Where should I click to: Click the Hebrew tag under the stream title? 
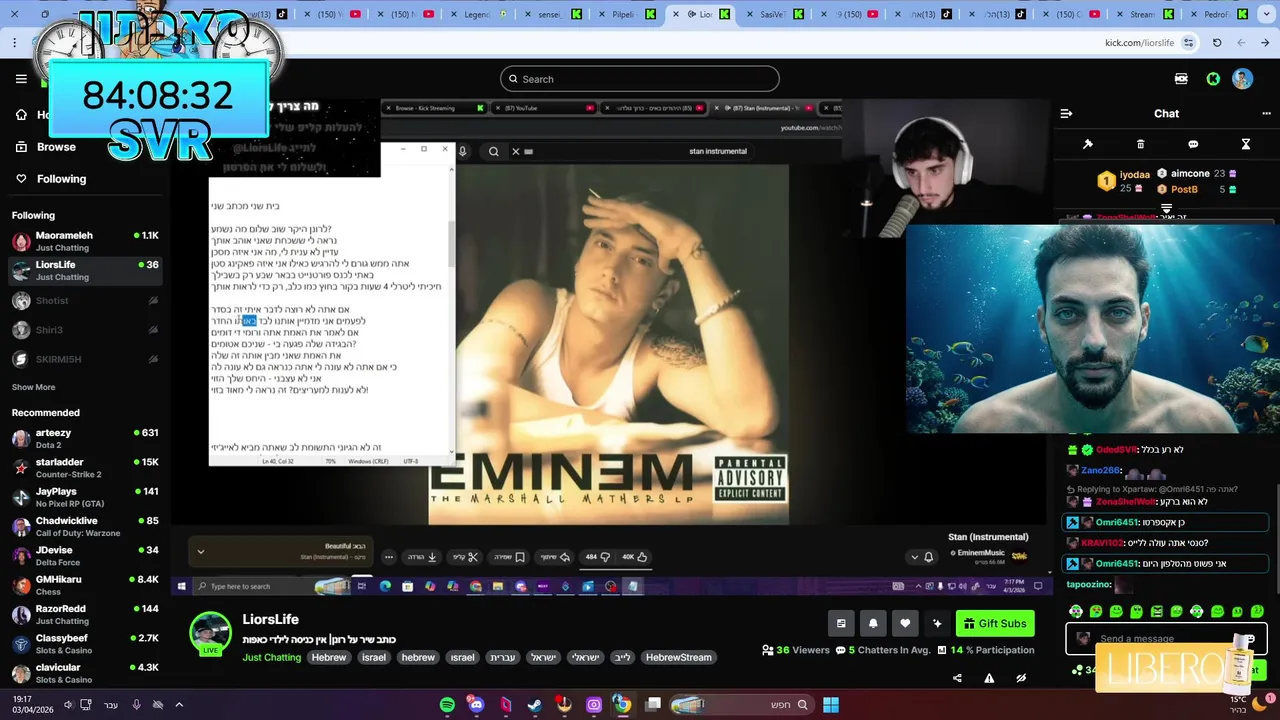pyautogui.click(x=328, y=657)
